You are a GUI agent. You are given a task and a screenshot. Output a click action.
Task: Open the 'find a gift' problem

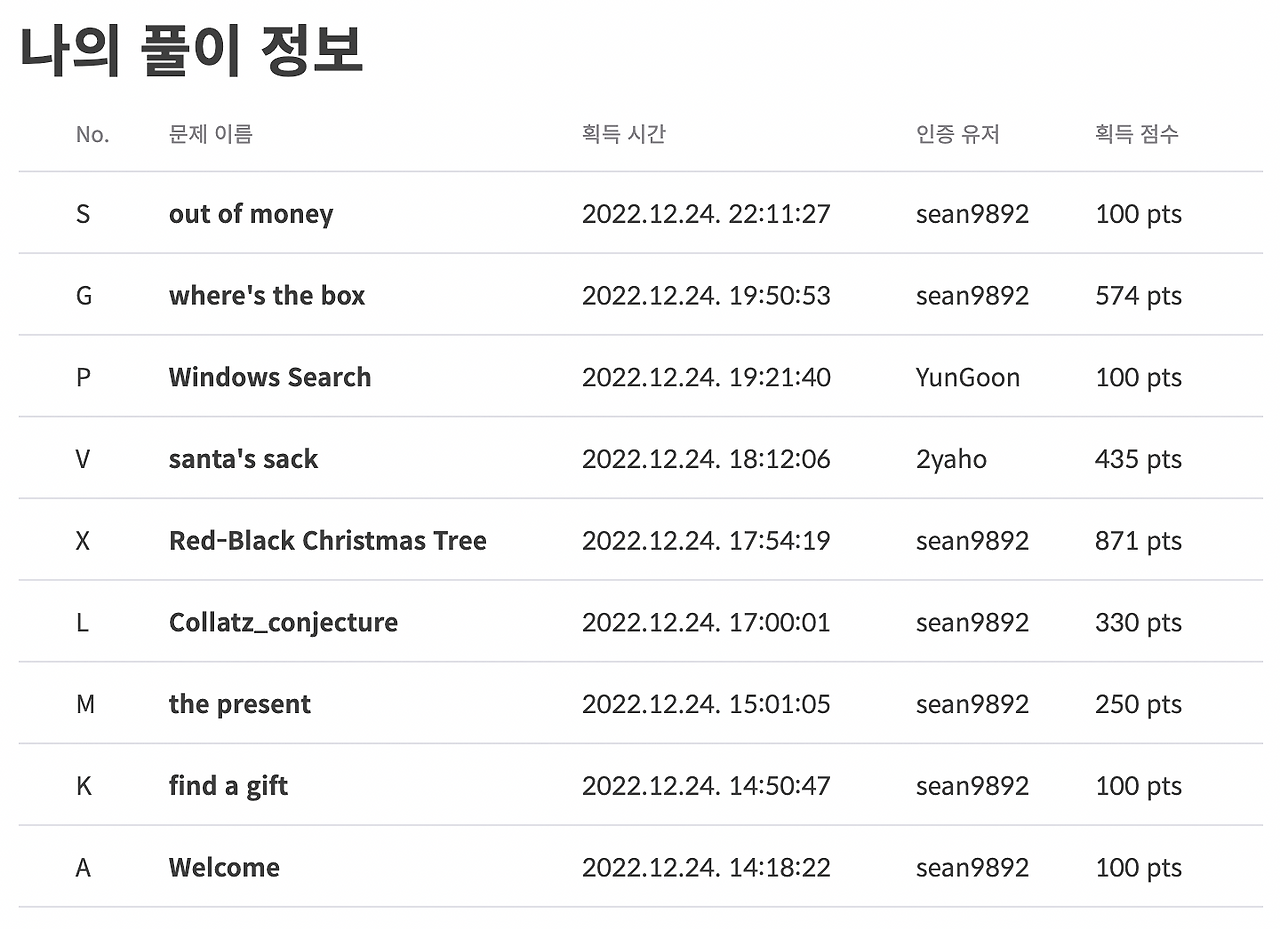coord(228,786)
